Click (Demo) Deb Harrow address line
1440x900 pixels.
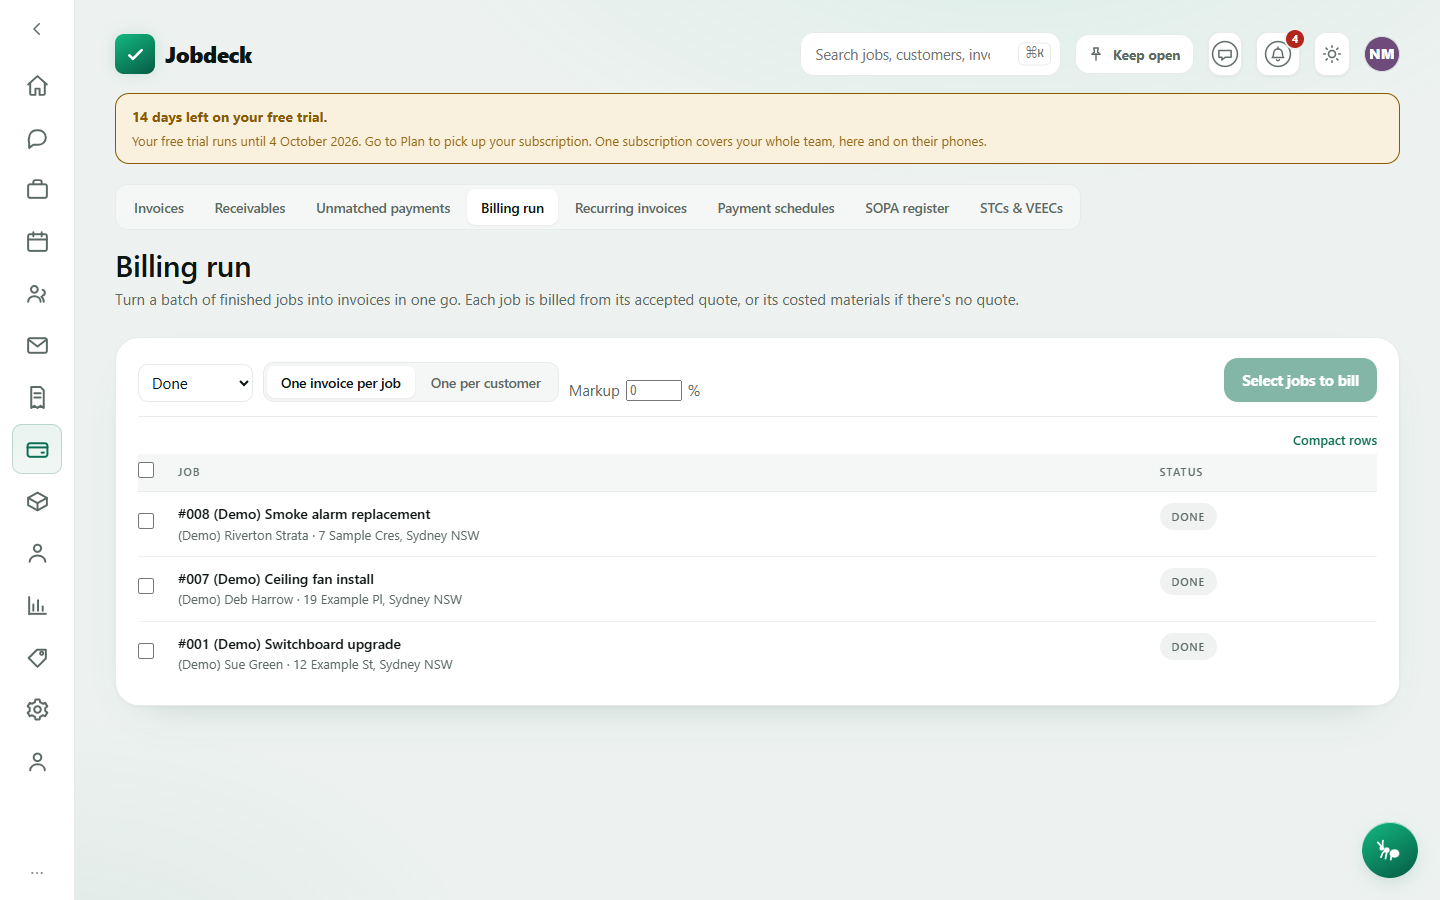click(x=320, y=600)
